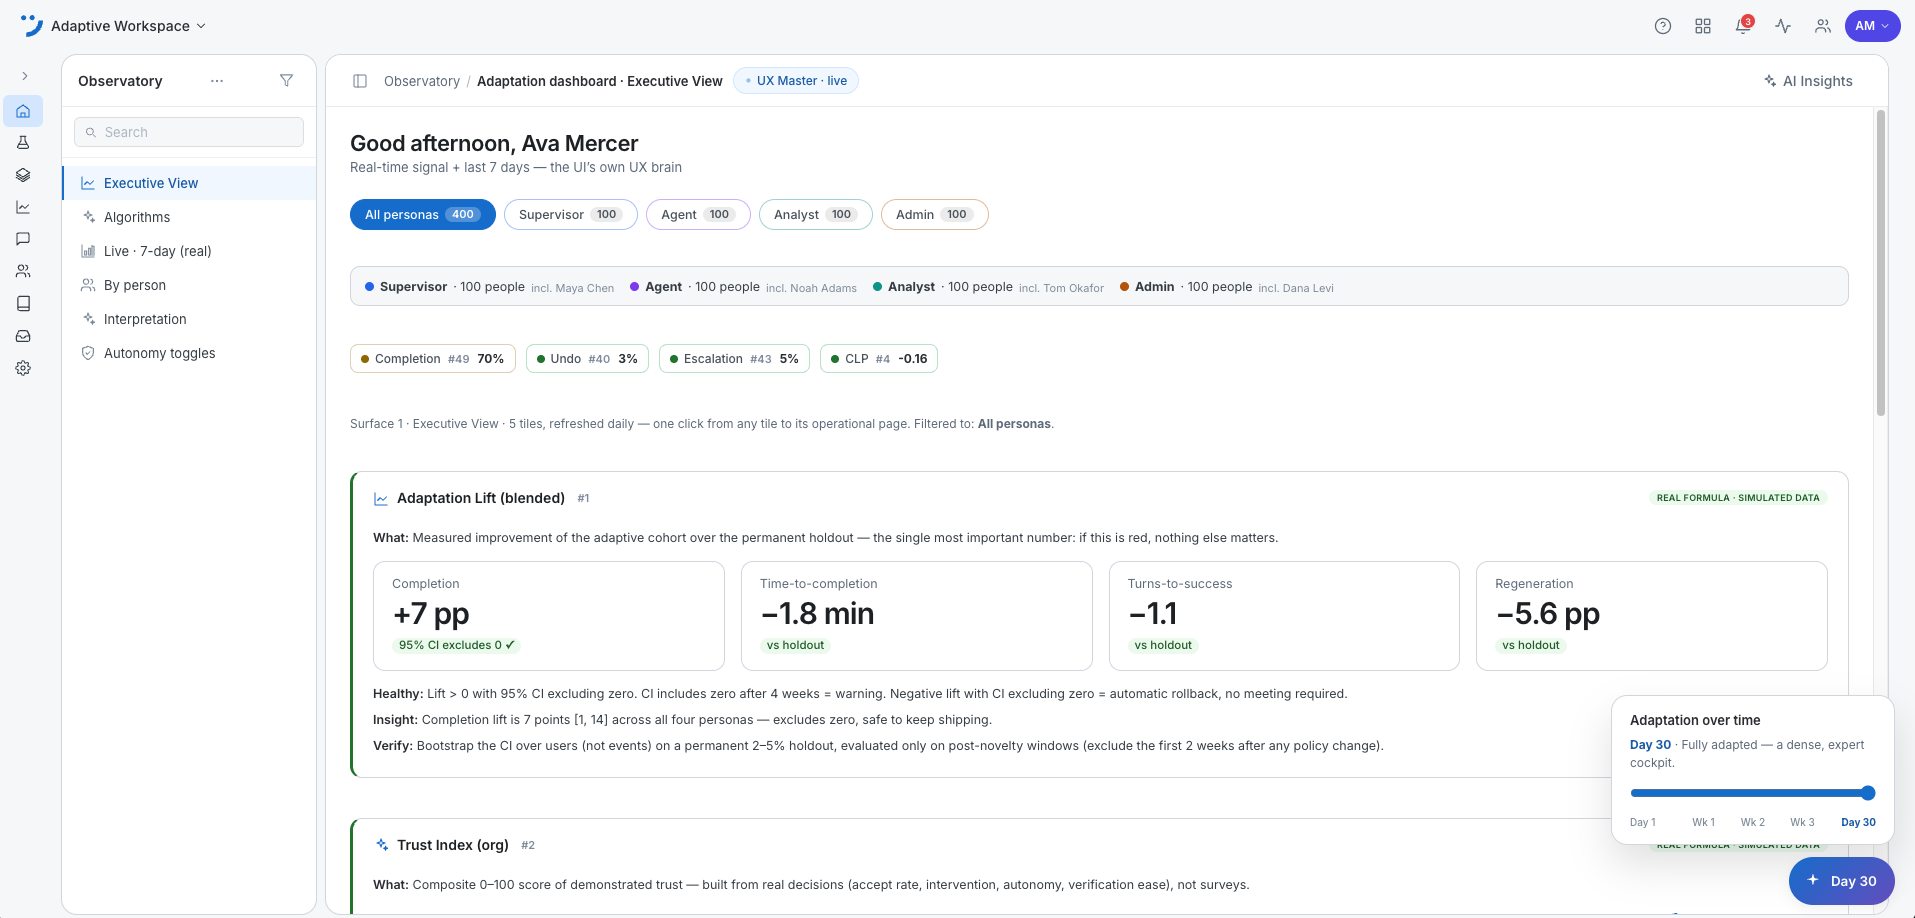Viewport: 1915px width, 918px height.
Task: Click the Agent legend entry incl. Noah Adams
Action: tap(743, 287)
